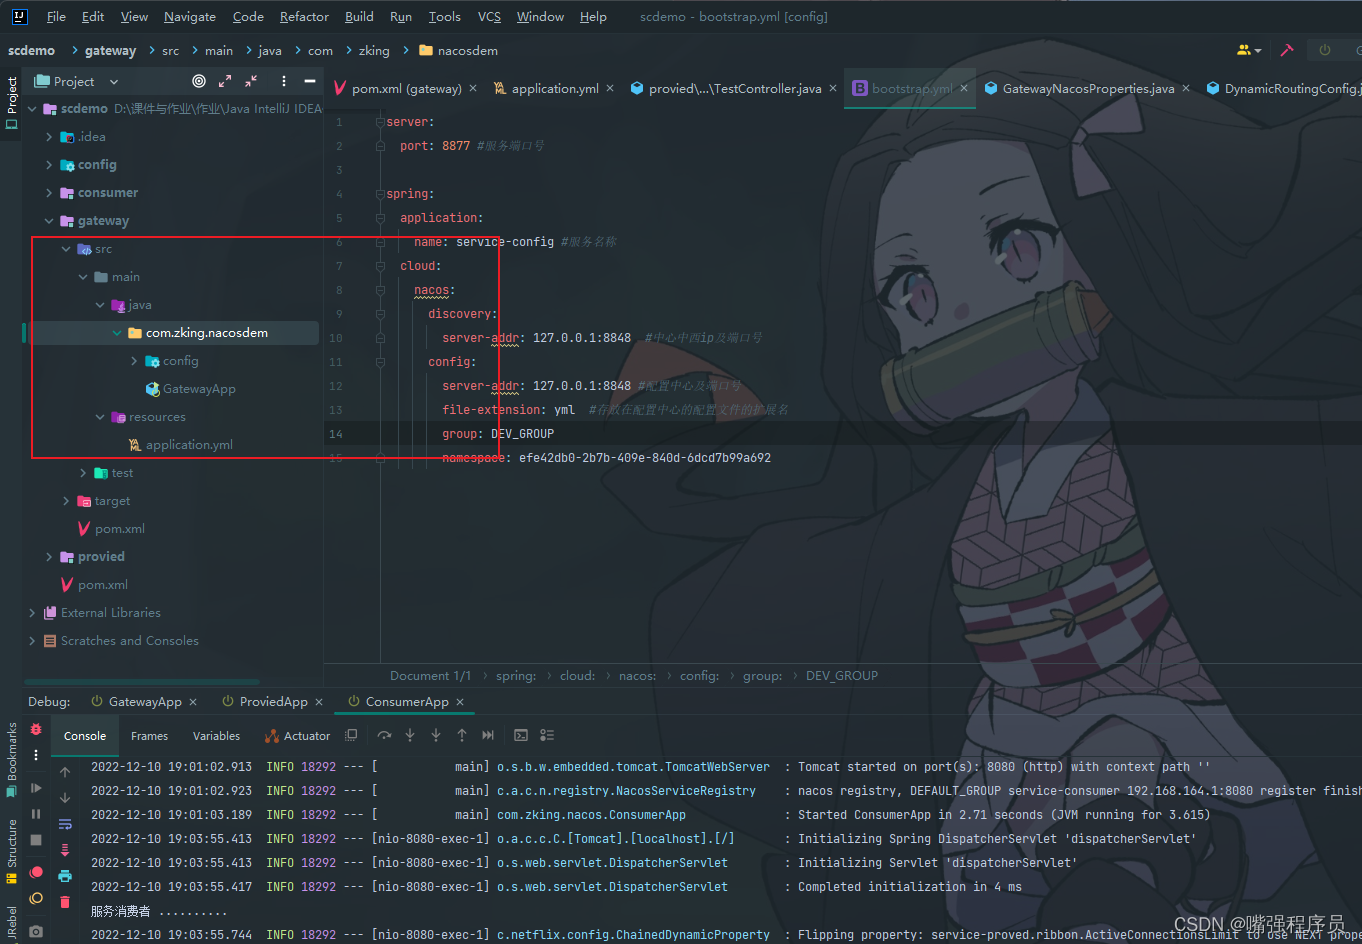Hide the Project panel with minus icon
Viewport: 1362px width, 944px height.
pyautogui.click(x=310, y=81)
